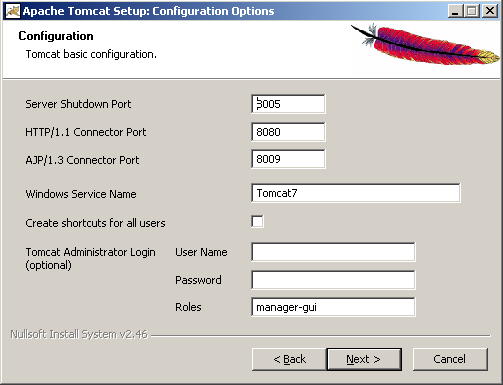The image size is (503, 385).
Task: Click the Create shortcuts for all users label
Action: 95,223
